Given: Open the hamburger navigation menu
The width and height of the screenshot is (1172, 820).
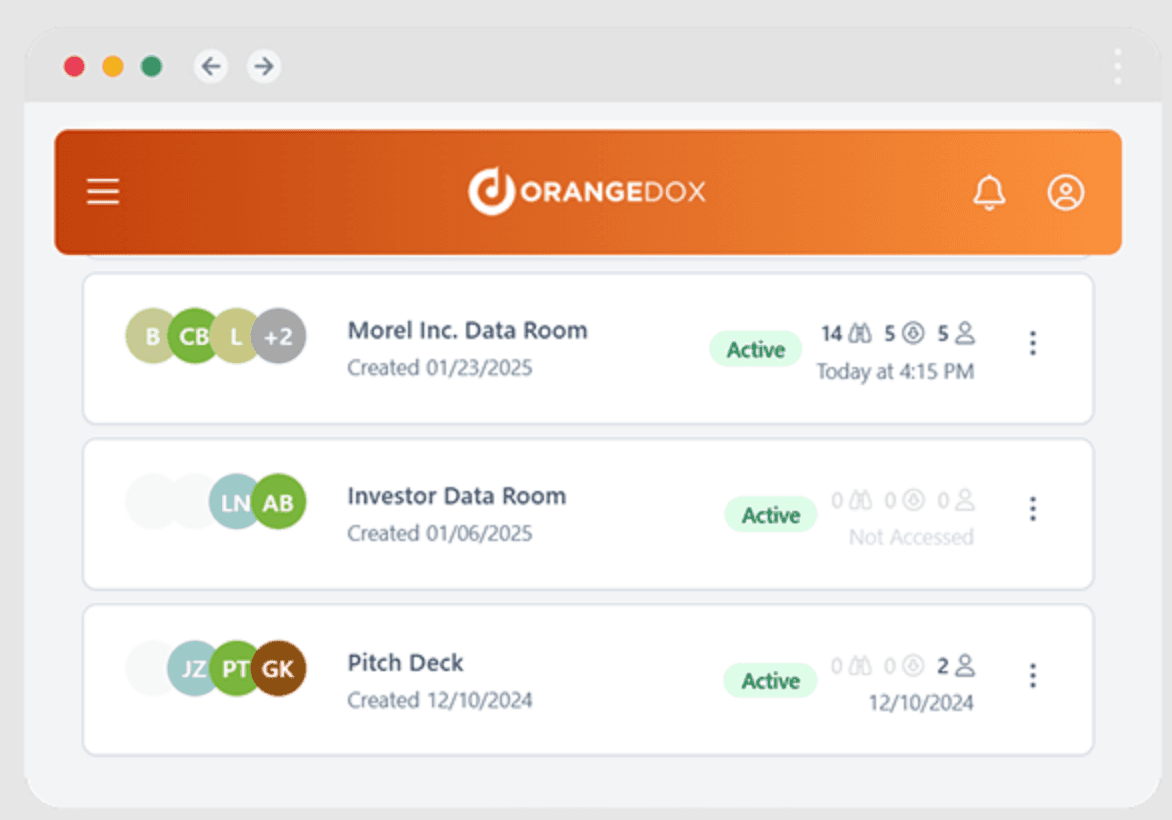Looking at the screenshot, I should tap(102, 192).
